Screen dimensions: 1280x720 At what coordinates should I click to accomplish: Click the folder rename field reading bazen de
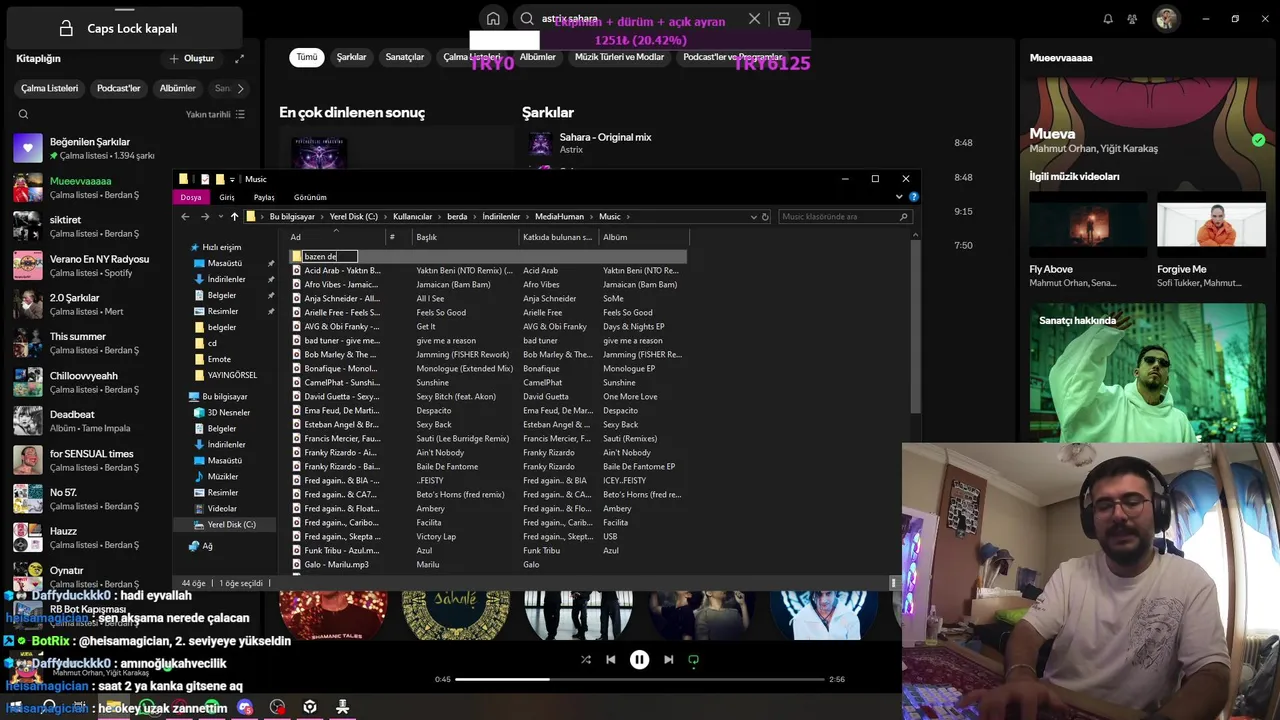[329, 257]
